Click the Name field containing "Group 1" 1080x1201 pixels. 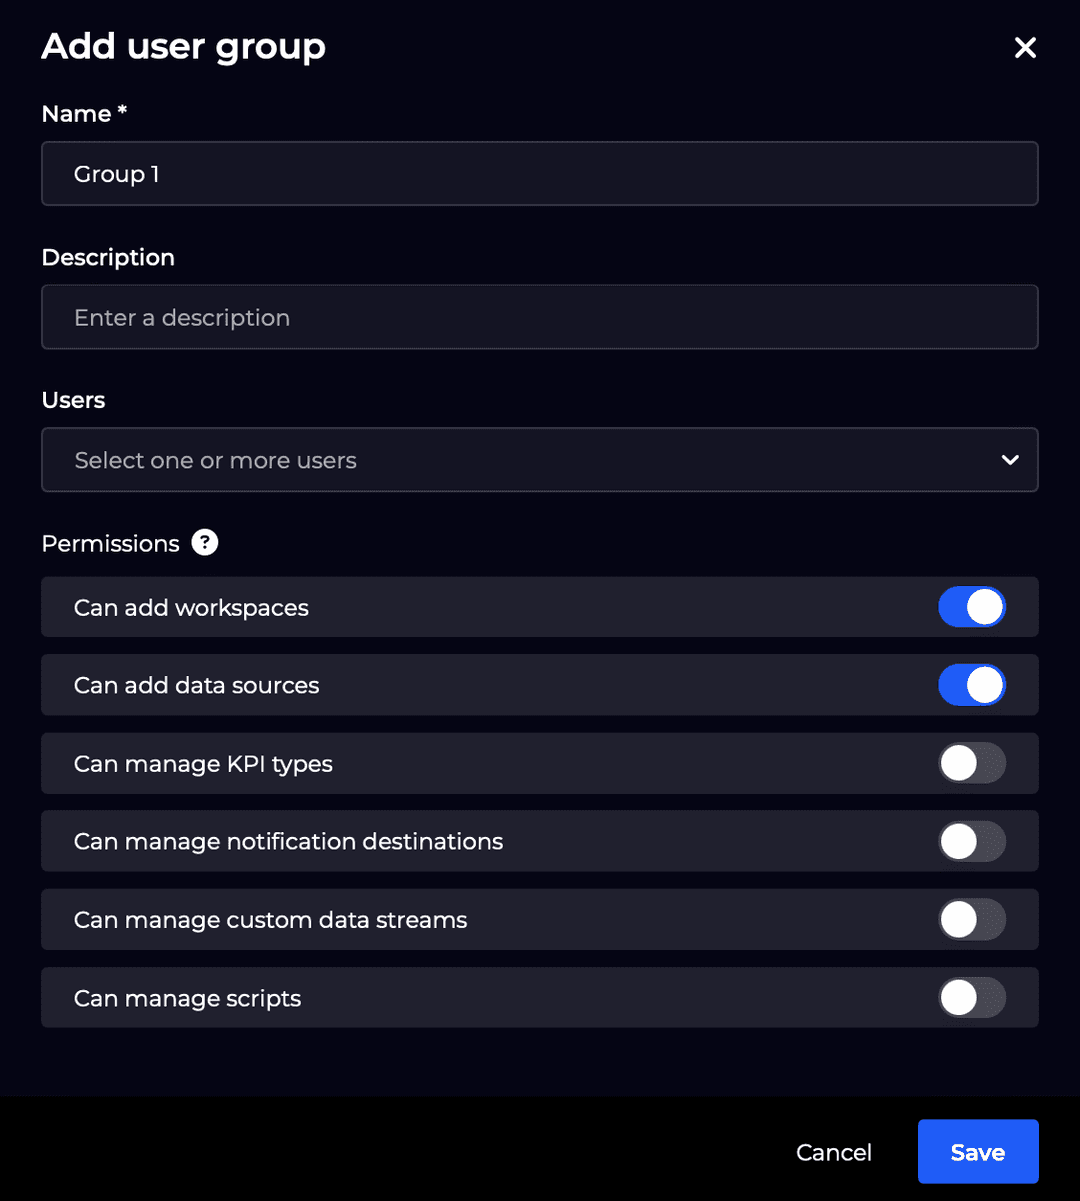click(540, 173)
